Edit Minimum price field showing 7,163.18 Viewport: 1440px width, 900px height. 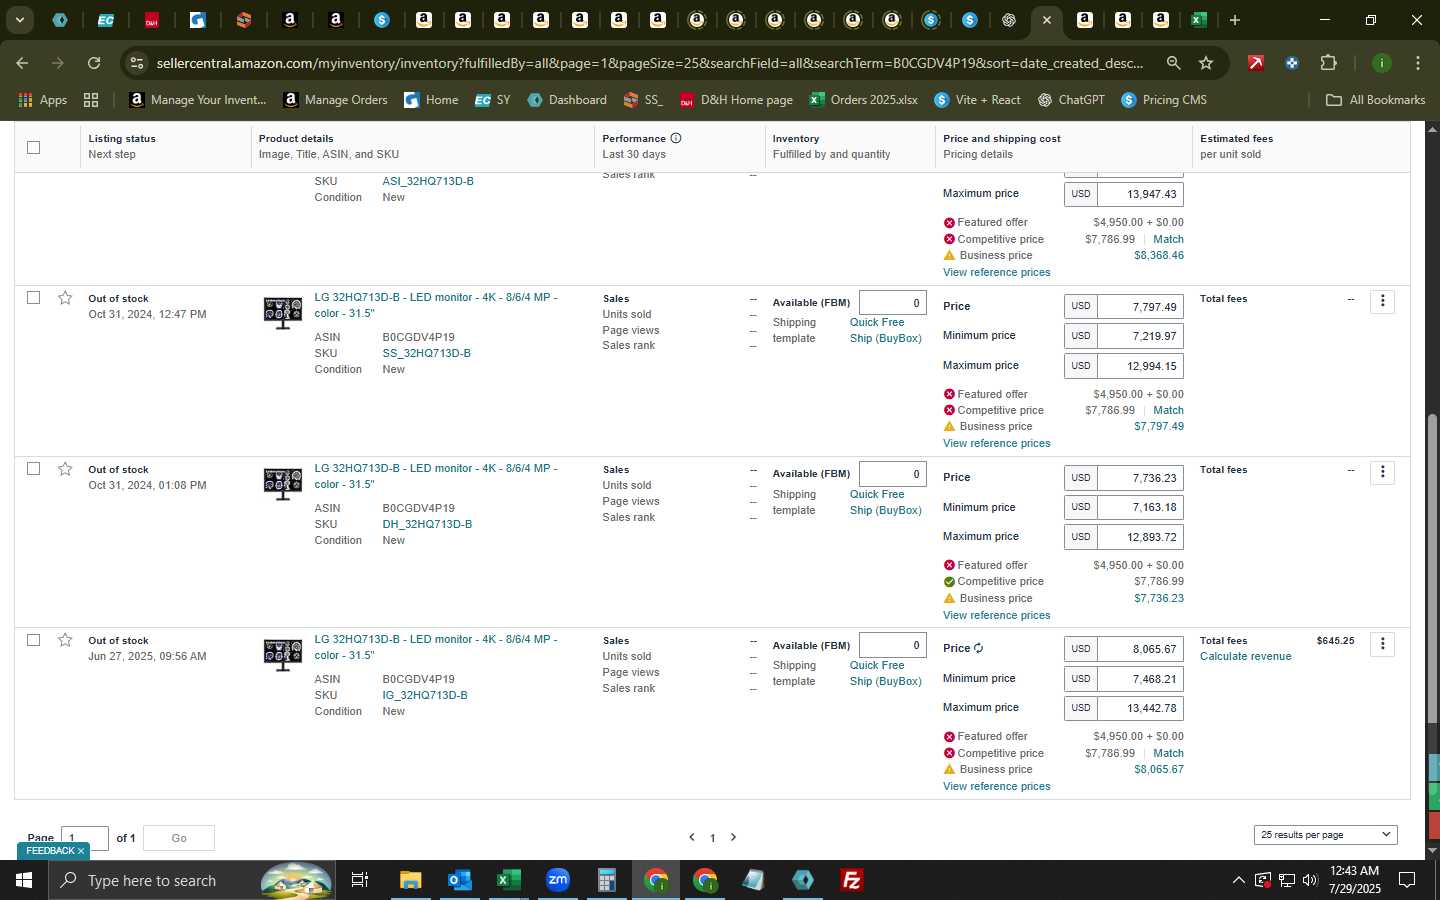1140,507
